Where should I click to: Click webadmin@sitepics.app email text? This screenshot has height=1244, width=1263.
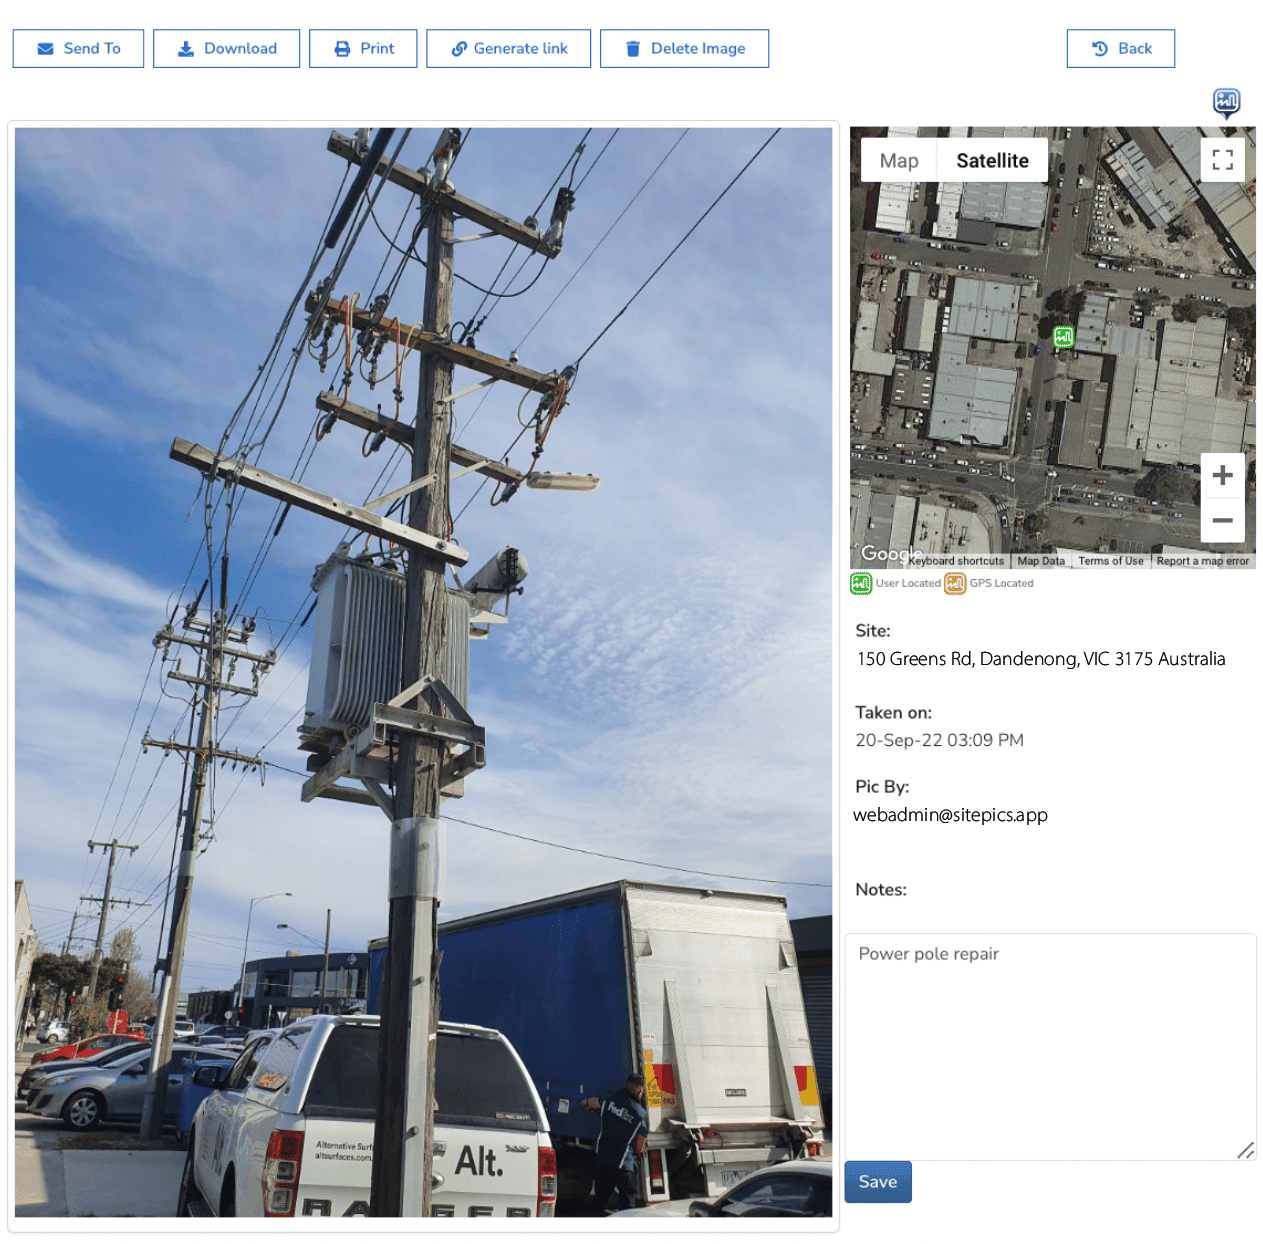950,815
